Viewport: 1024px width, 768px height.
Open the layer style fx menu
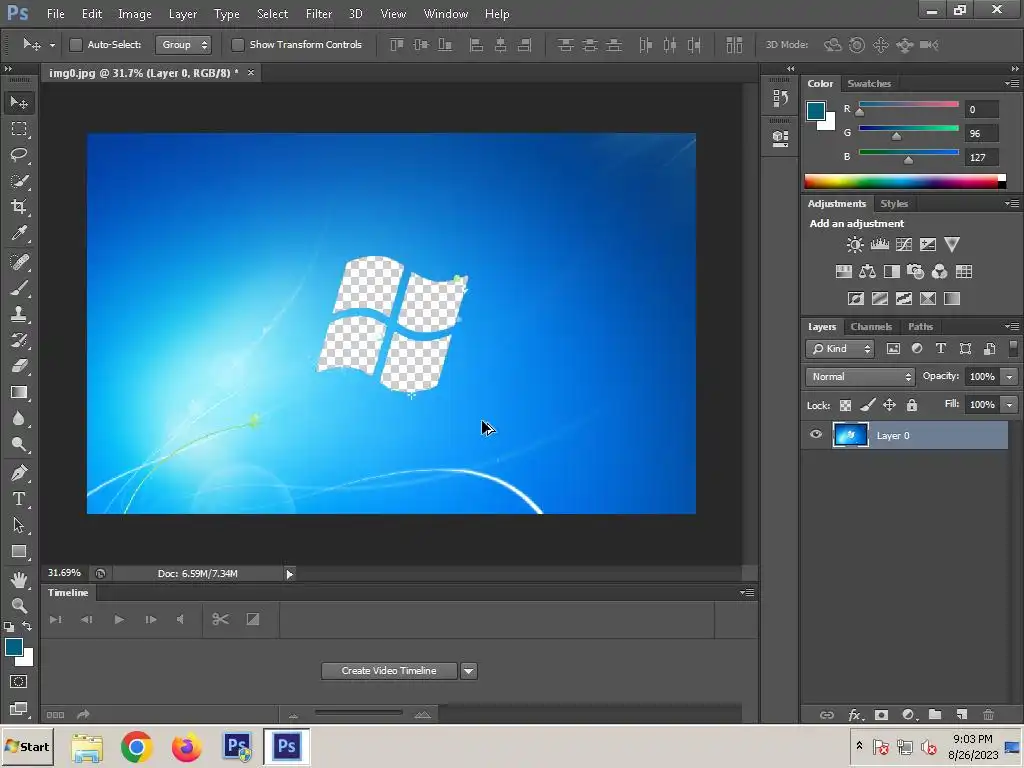click(x=854, y=714)
